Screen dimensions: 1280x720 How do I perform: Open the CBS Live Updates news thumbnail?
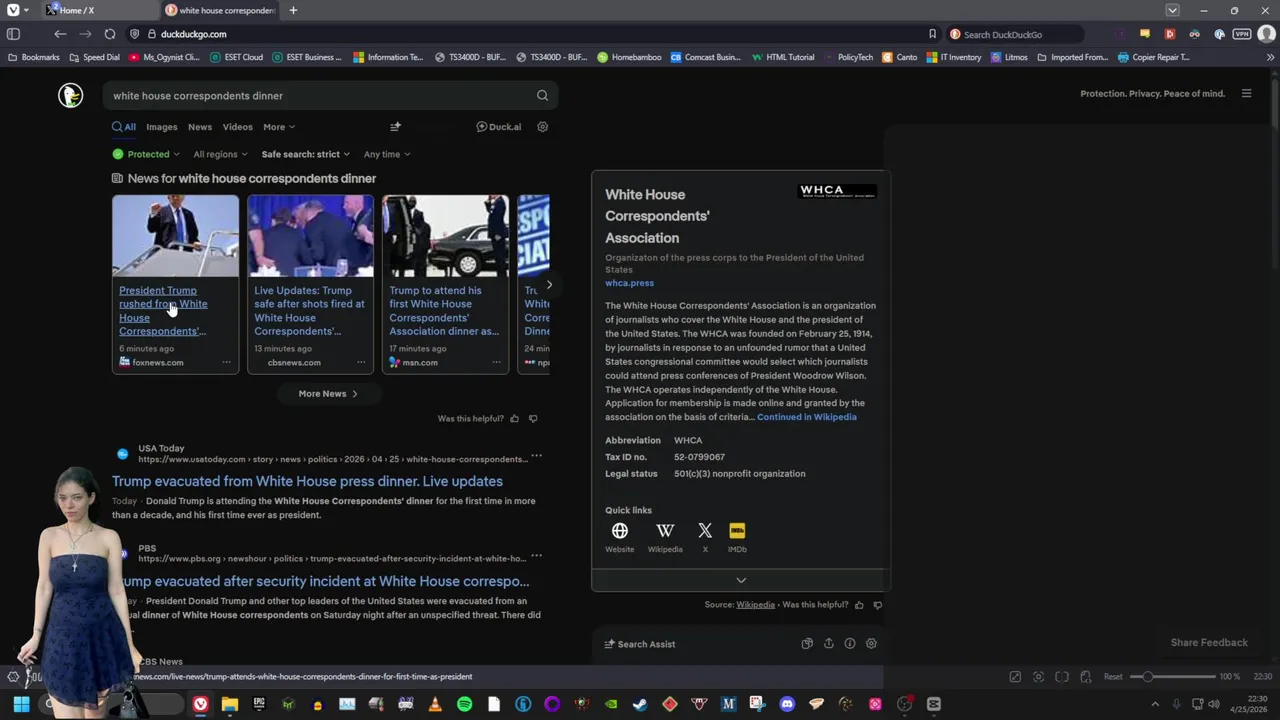point(310,236)
